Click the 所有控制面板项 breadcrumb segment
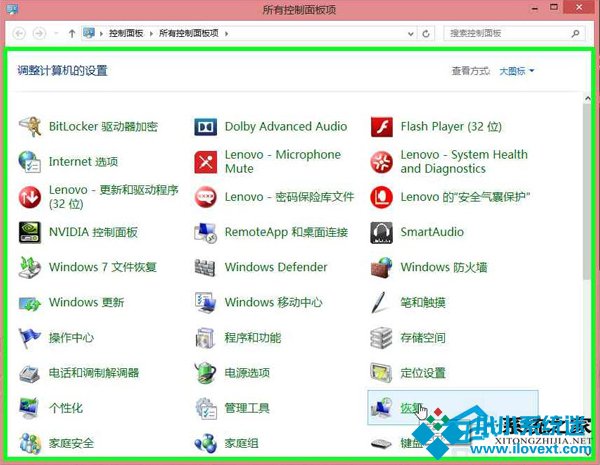The image size is (600, 465). click(189, 33)
